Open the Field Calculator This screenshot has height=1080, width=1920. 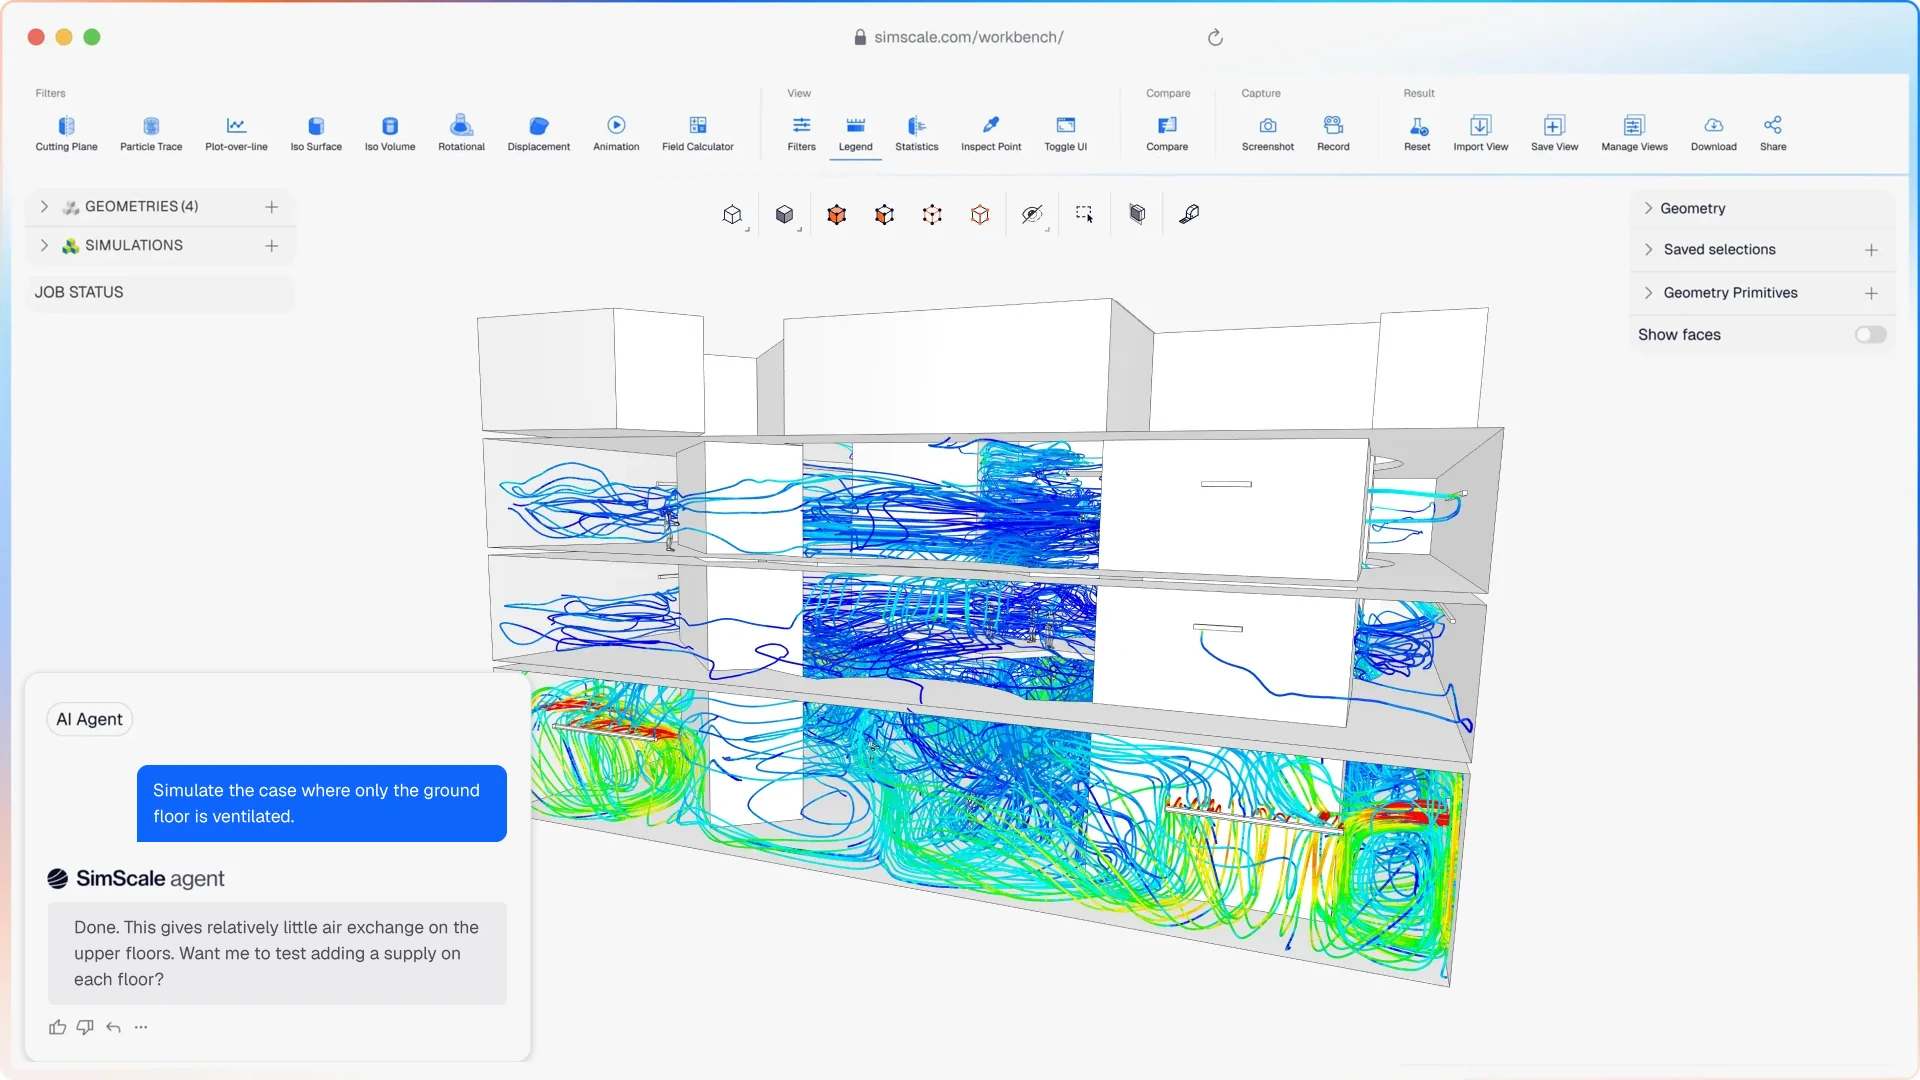(697, 133)
